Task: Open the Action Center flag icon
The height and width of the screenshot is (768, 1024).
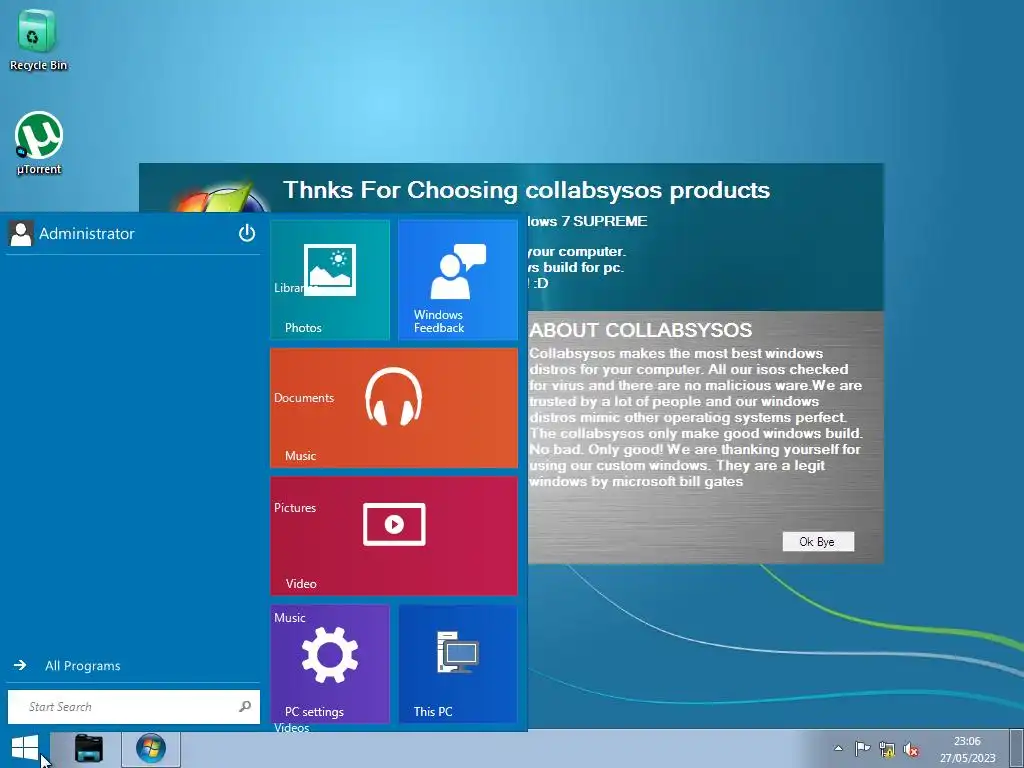Action: [862, 748]
